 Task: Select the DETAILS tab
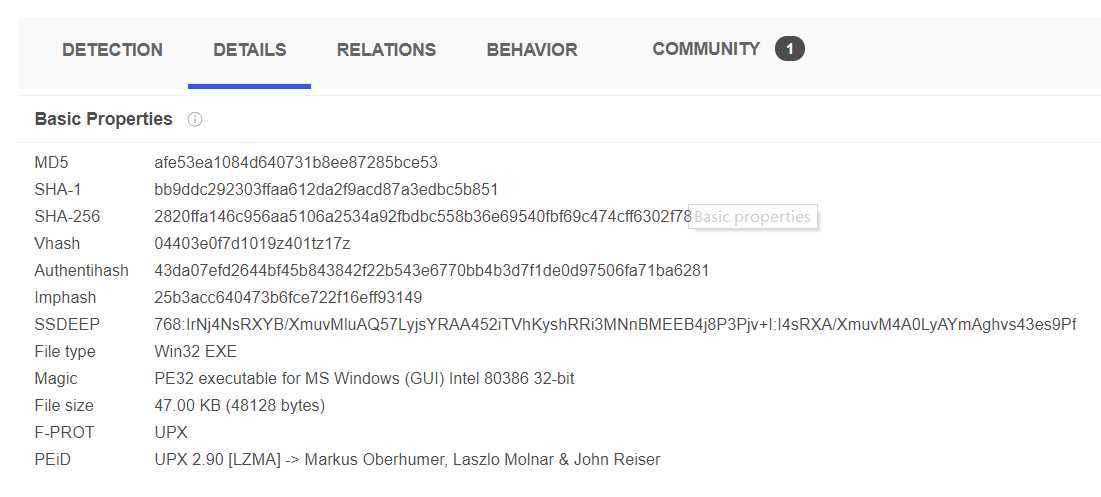point(249,50)
